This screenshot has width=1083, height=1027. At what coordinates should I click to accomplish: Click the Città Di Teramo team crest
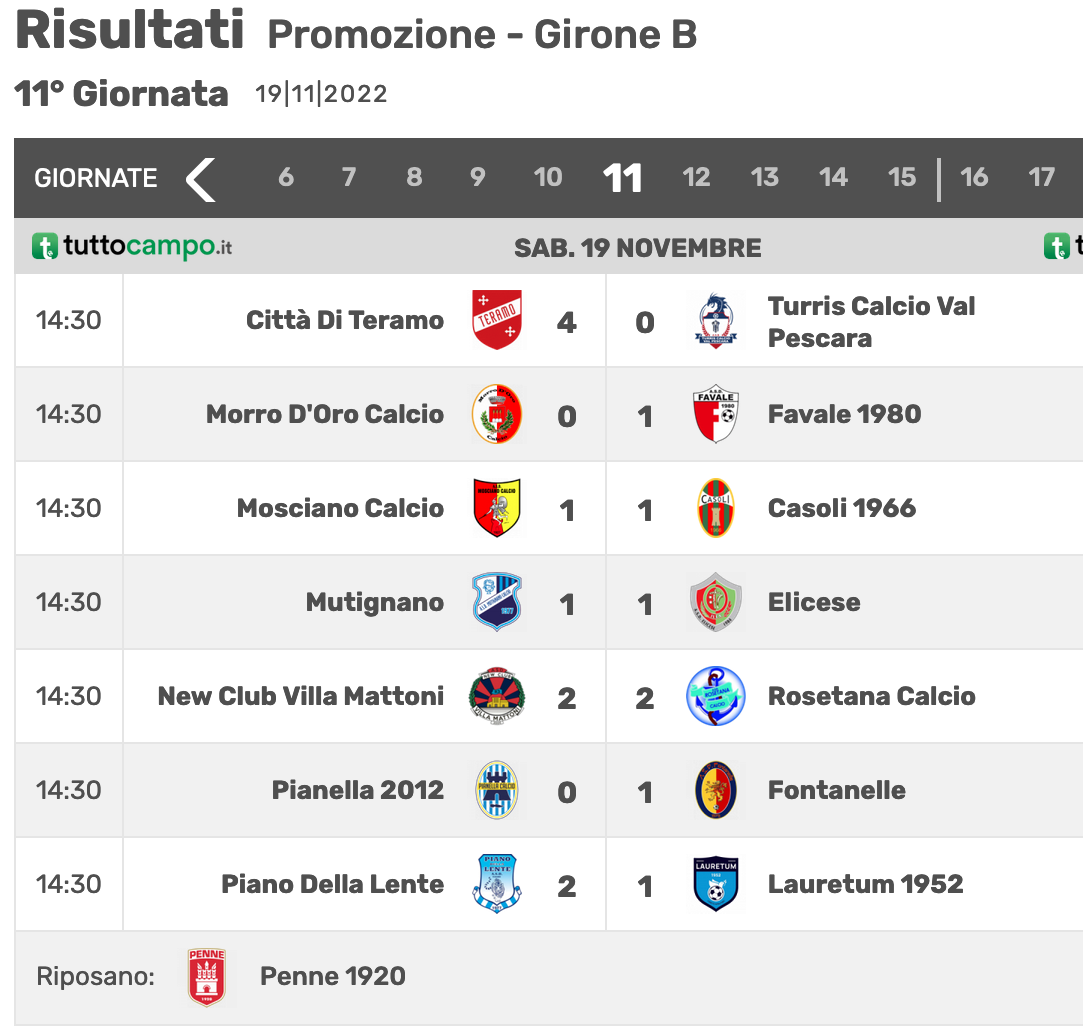(x=497, y=320)
